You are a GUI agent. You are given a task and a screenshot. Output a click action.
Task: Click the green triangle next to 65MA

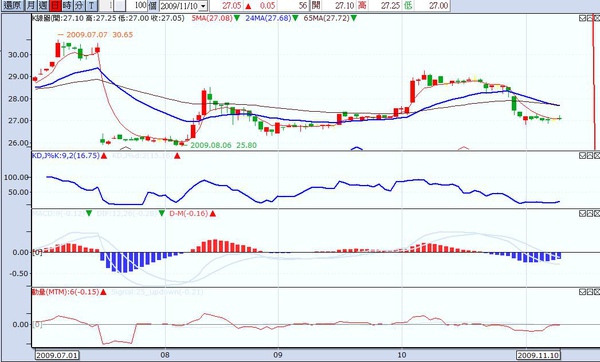[x=354, y=18]
